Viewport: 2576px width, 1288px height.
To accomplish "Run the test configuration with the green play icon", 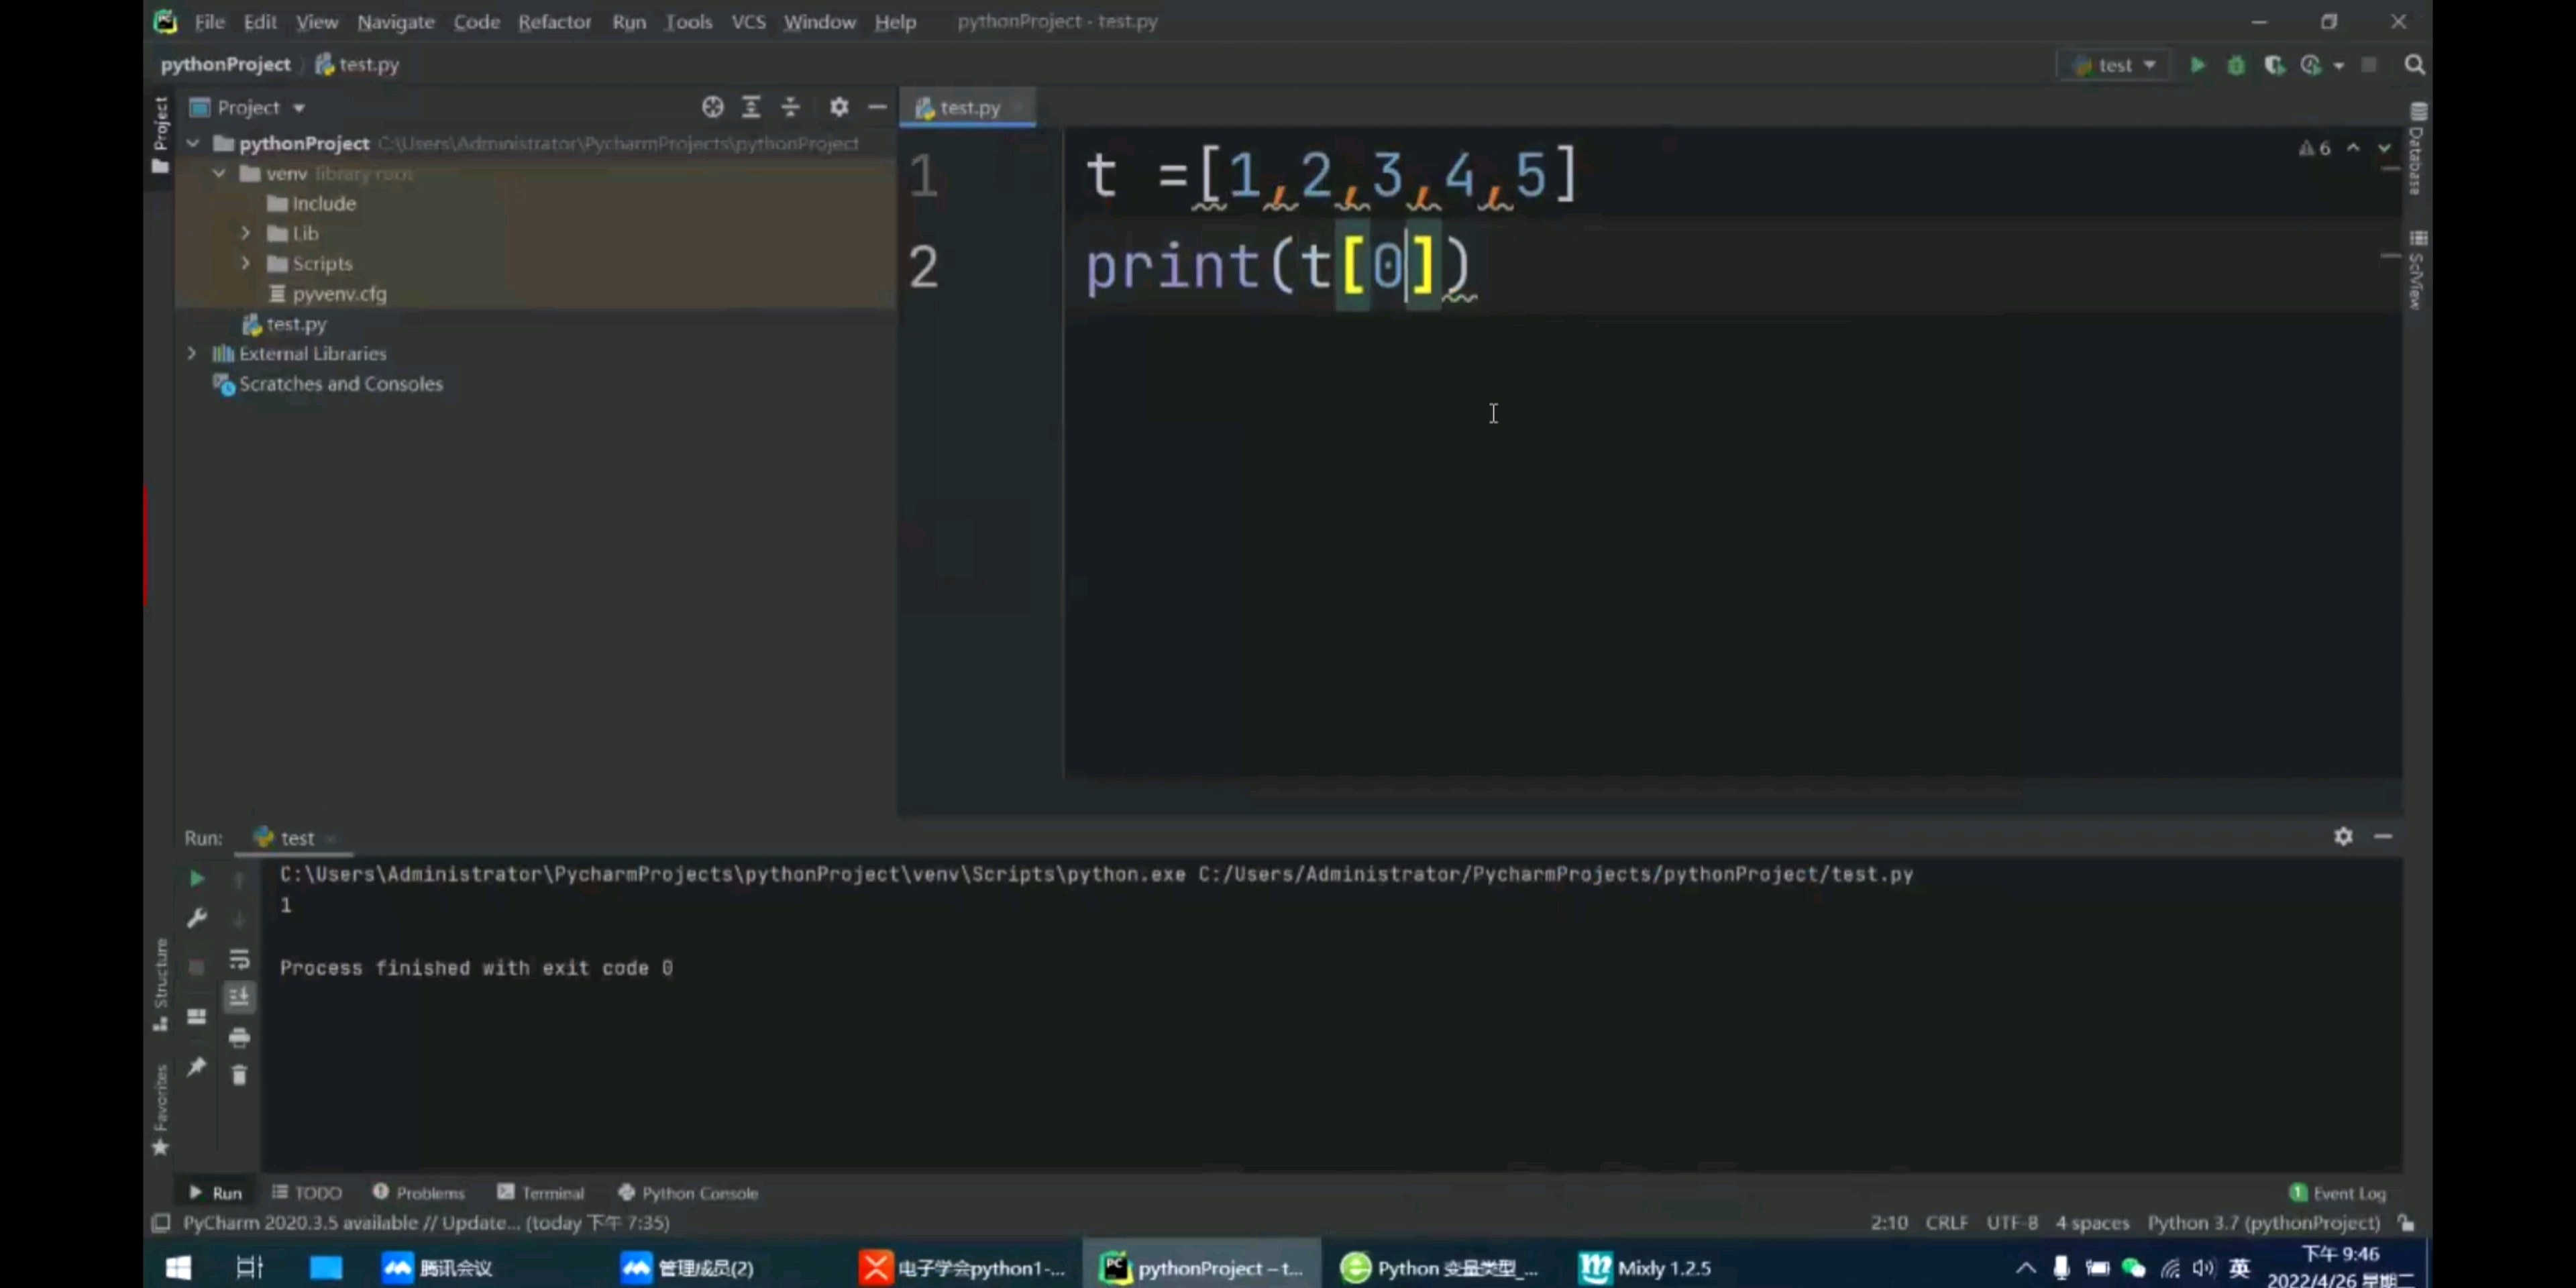I will tap(2197, 65).
